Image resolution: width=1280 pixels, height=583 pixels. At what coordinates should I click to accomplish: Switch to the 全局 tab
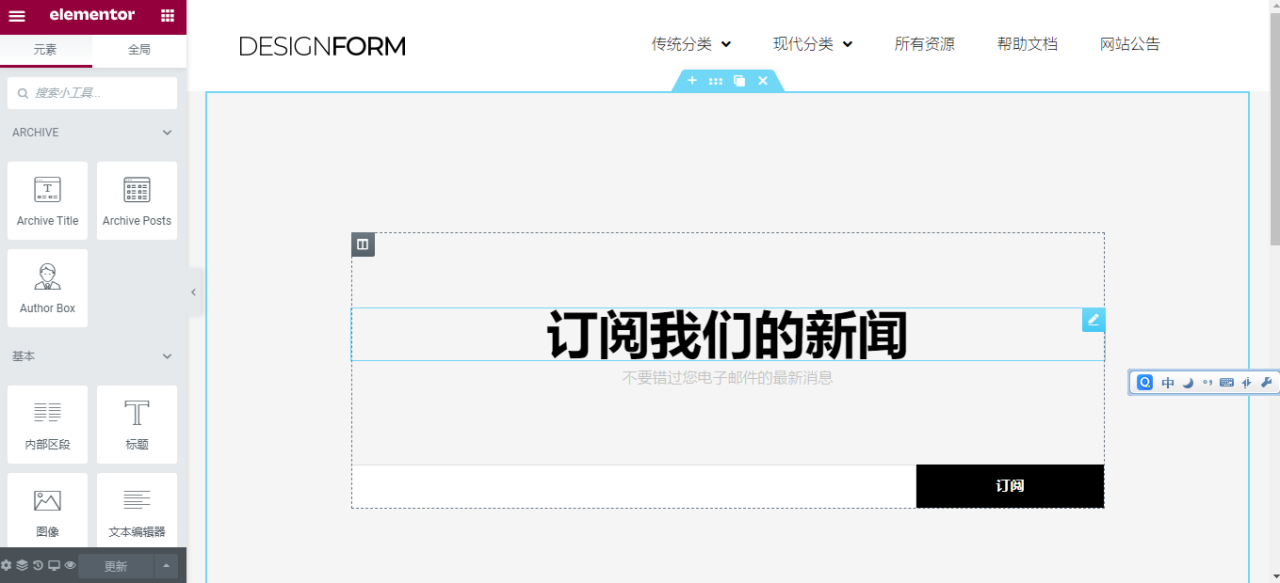tap(139, 48)
